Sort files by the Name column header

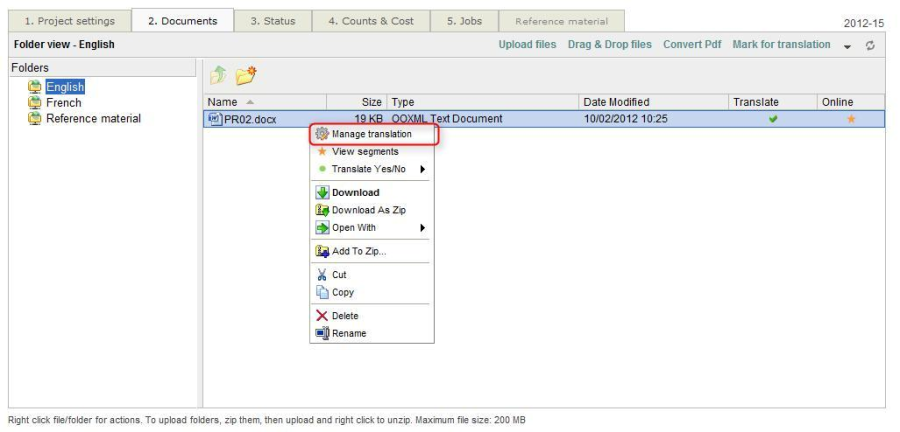click(223, 102)
